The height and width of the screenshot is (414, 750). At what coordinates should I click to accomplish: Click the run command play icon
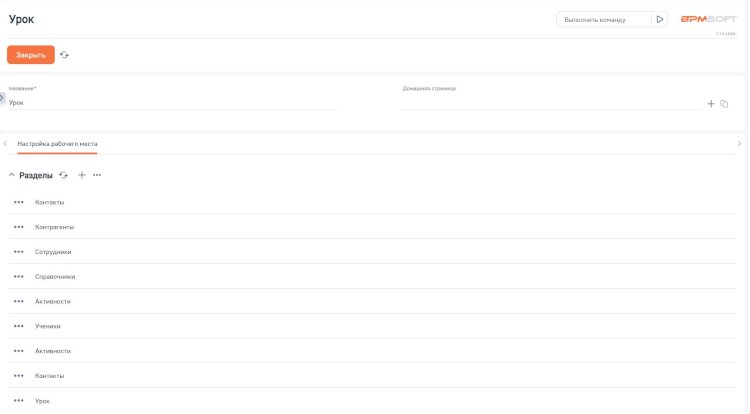pos(659,19)
